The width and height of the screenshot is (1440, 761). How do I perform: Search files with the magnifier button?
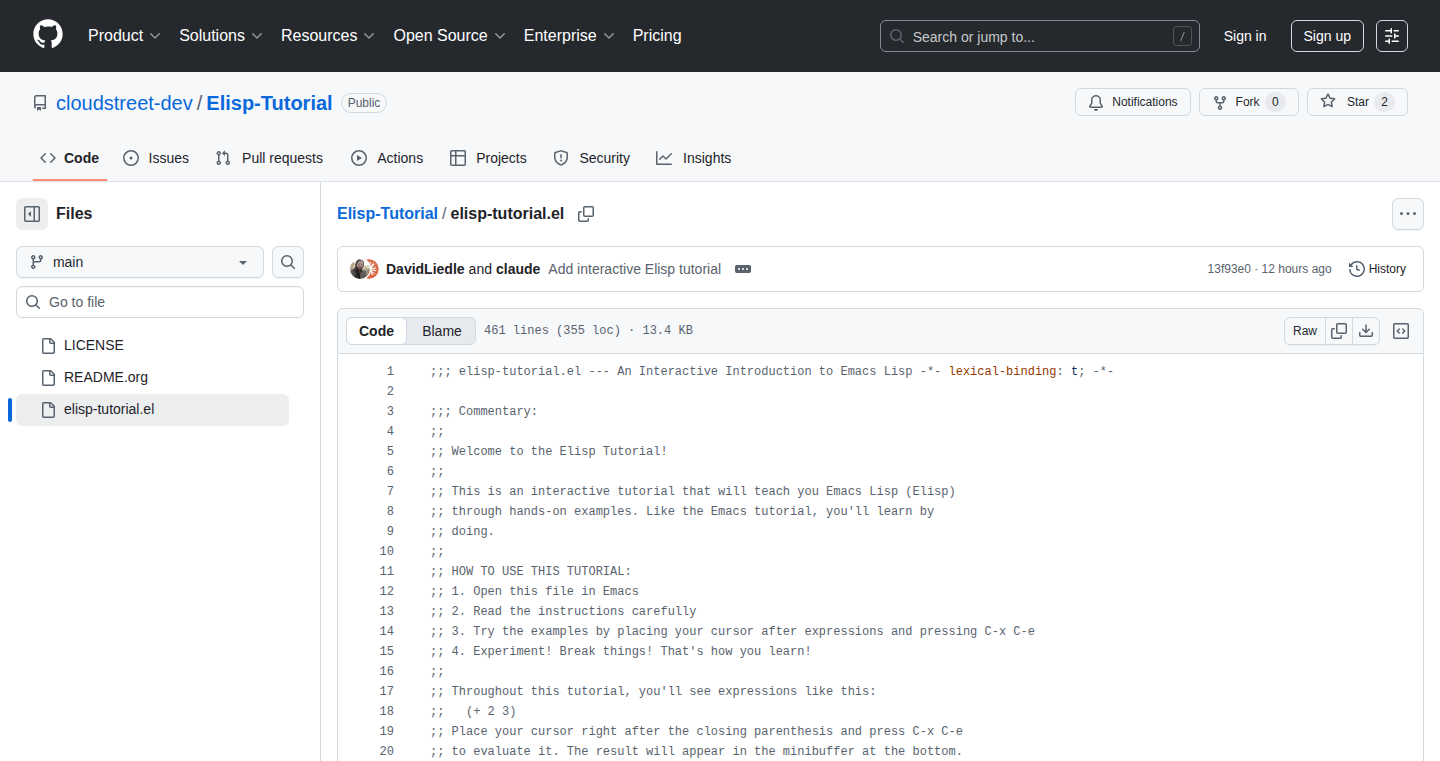pyautogui.click(x=288, y=262)
